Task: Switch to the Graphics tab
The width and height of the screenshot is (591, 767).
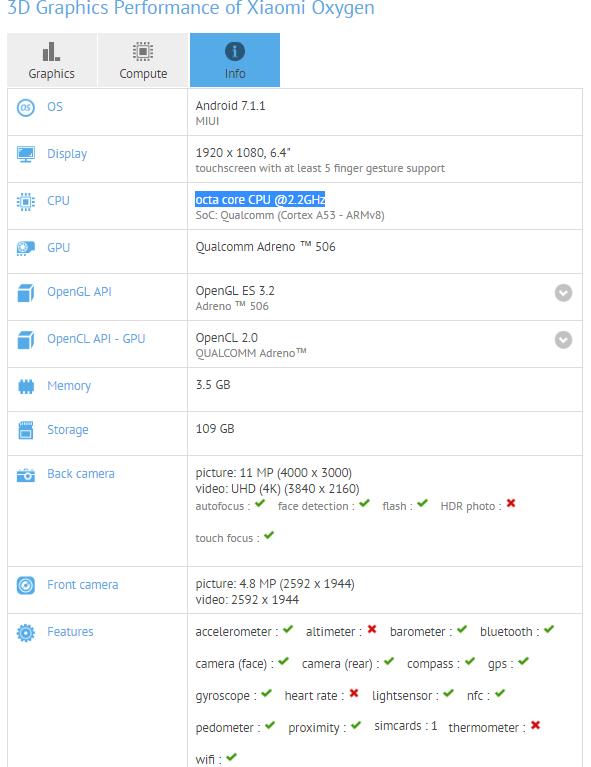Action: 52,60
